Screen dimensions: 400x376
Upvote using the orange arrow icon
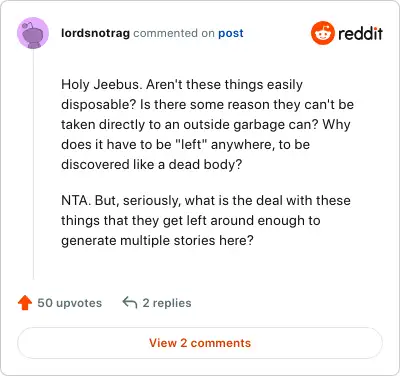click(25, 303)
